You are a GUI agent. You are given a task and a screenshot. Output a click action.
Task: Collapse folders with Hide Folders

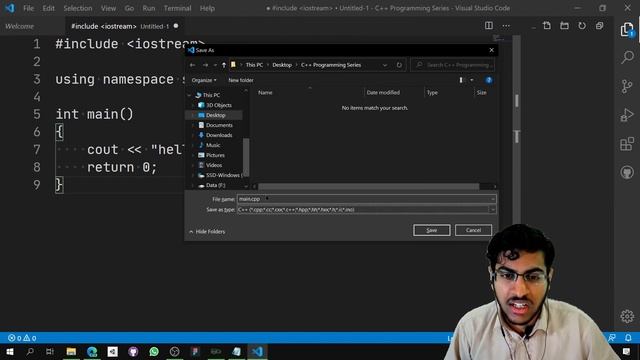click(x=207, y=231)
